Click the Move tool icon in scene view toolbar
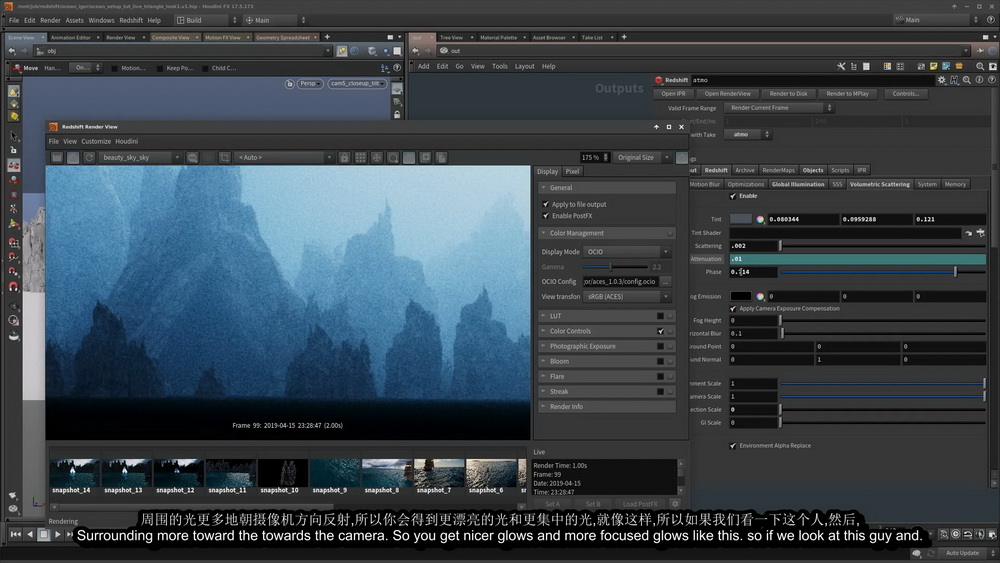Viewport: 1000px width, 563px height. (x=17, y=68)
